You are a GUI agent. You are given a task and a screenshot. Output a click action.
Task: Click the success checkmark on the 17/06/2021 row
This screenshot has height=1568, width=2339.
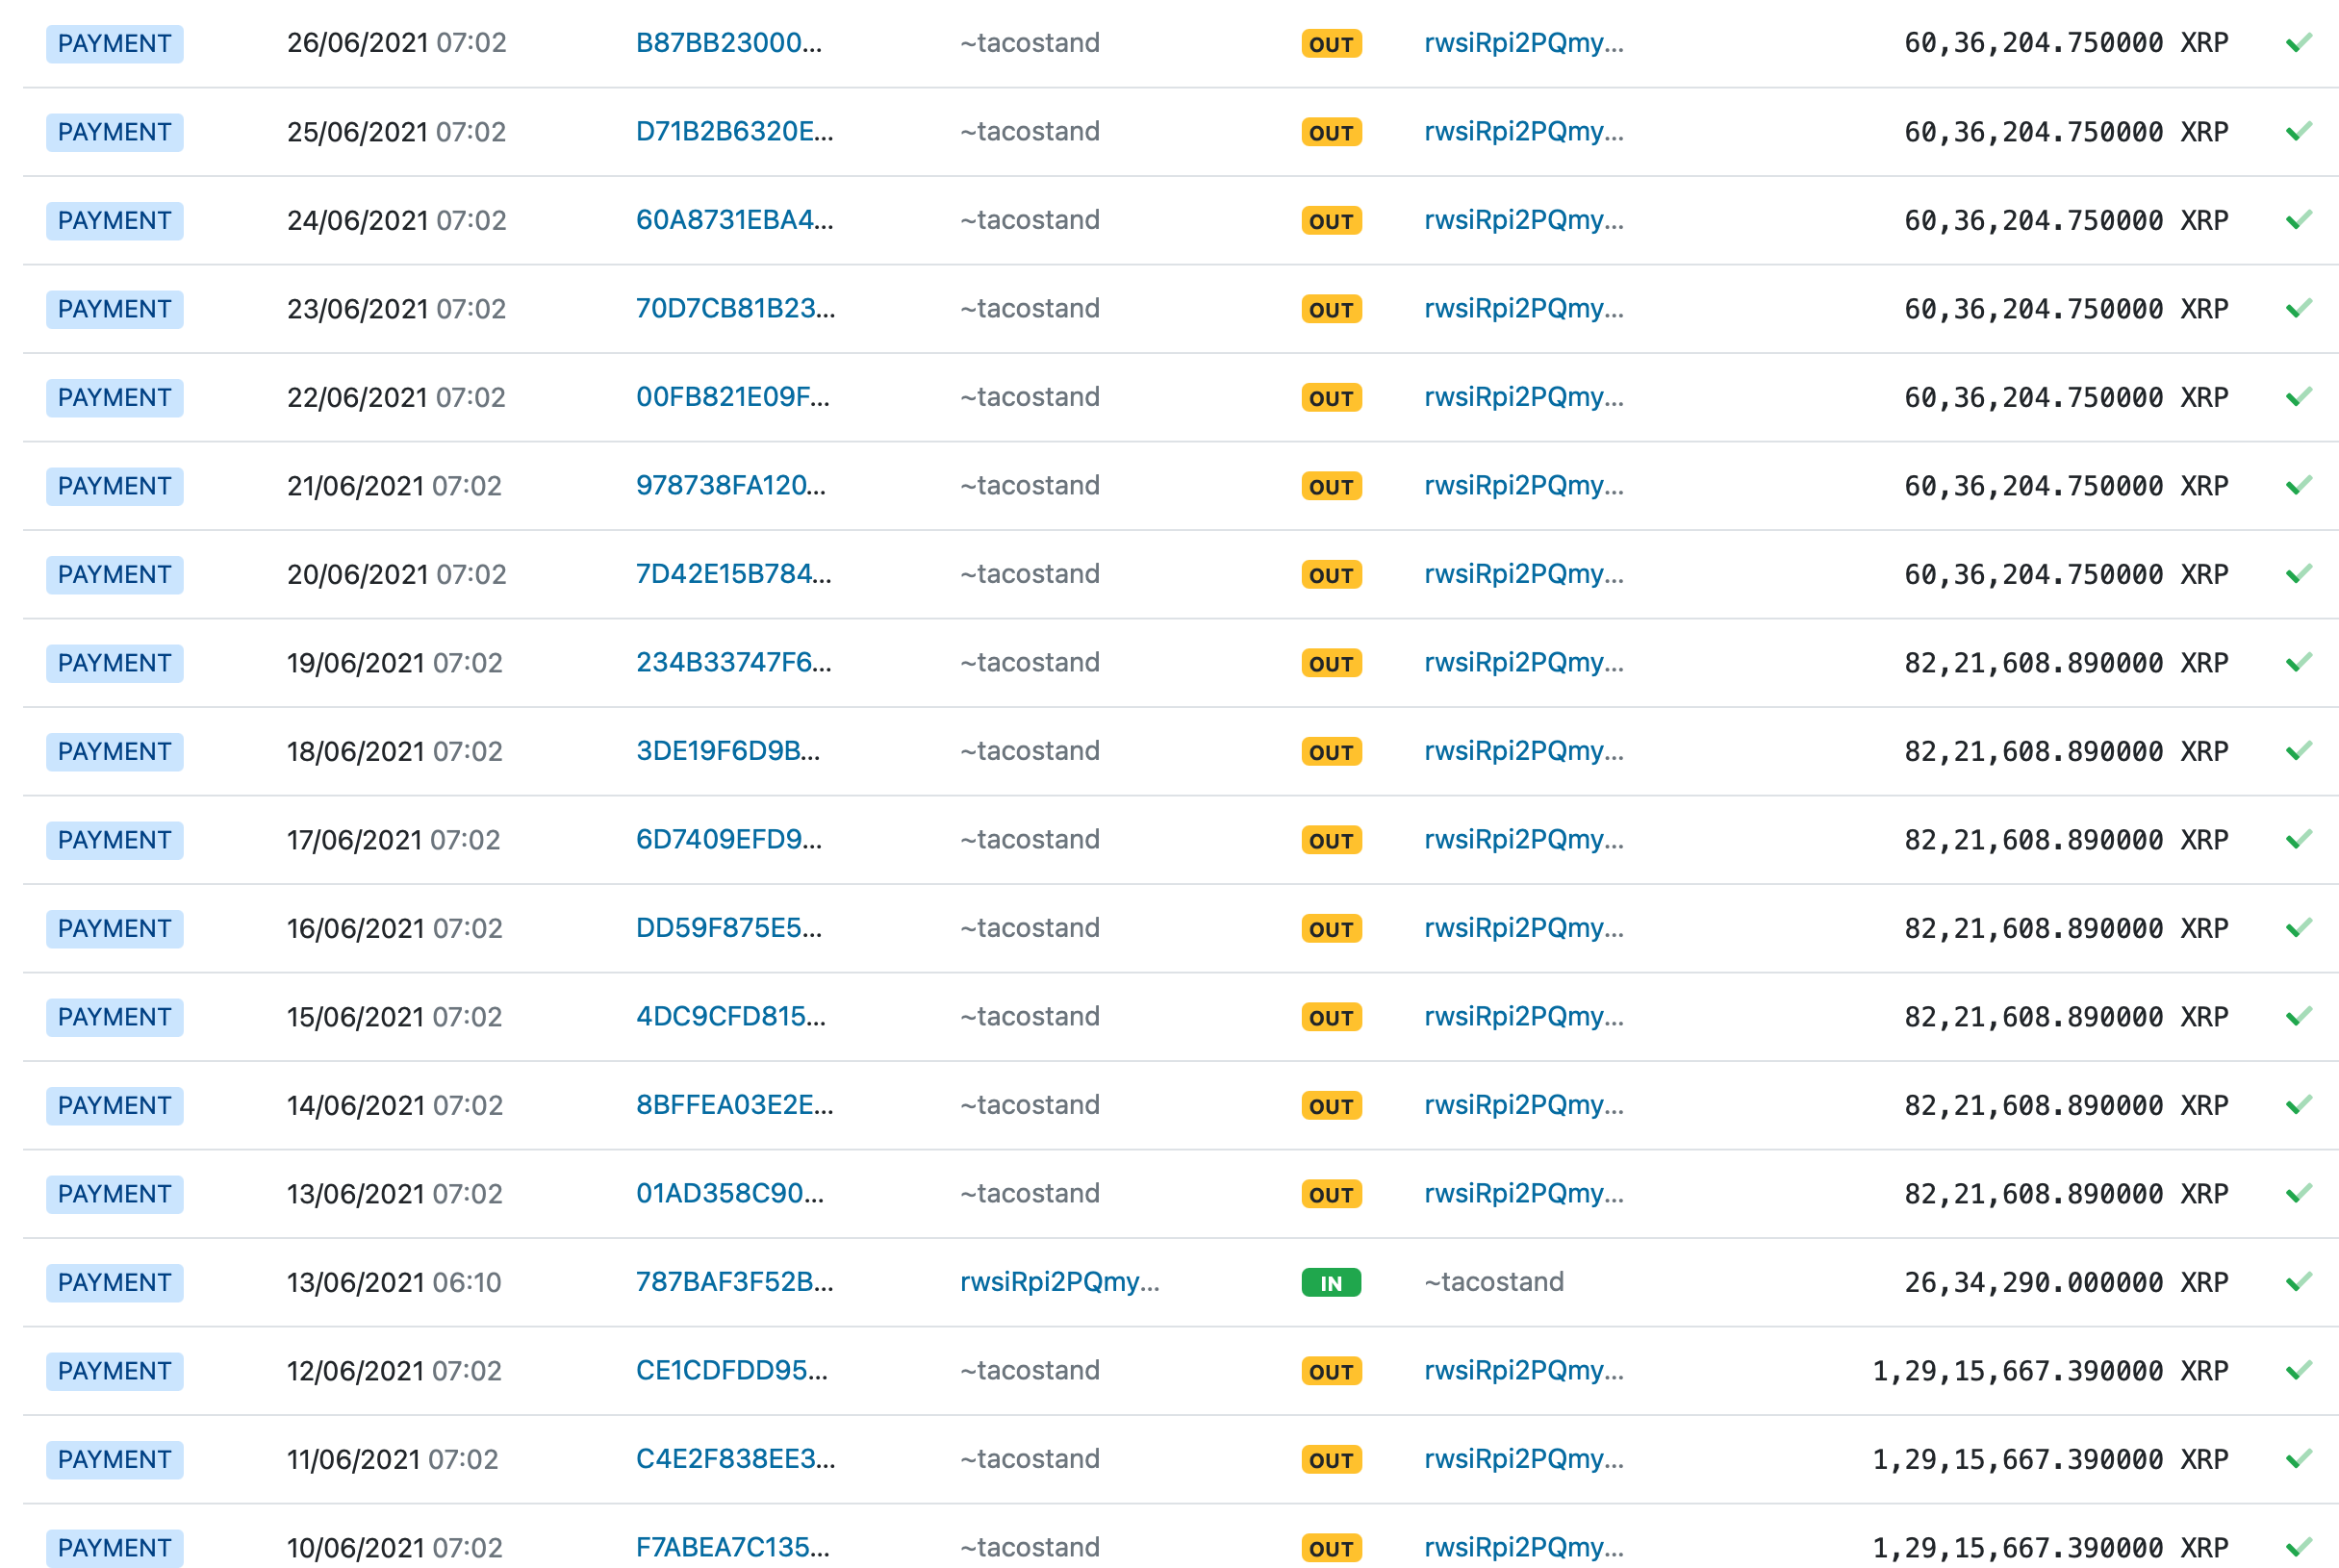[2299, 840]
